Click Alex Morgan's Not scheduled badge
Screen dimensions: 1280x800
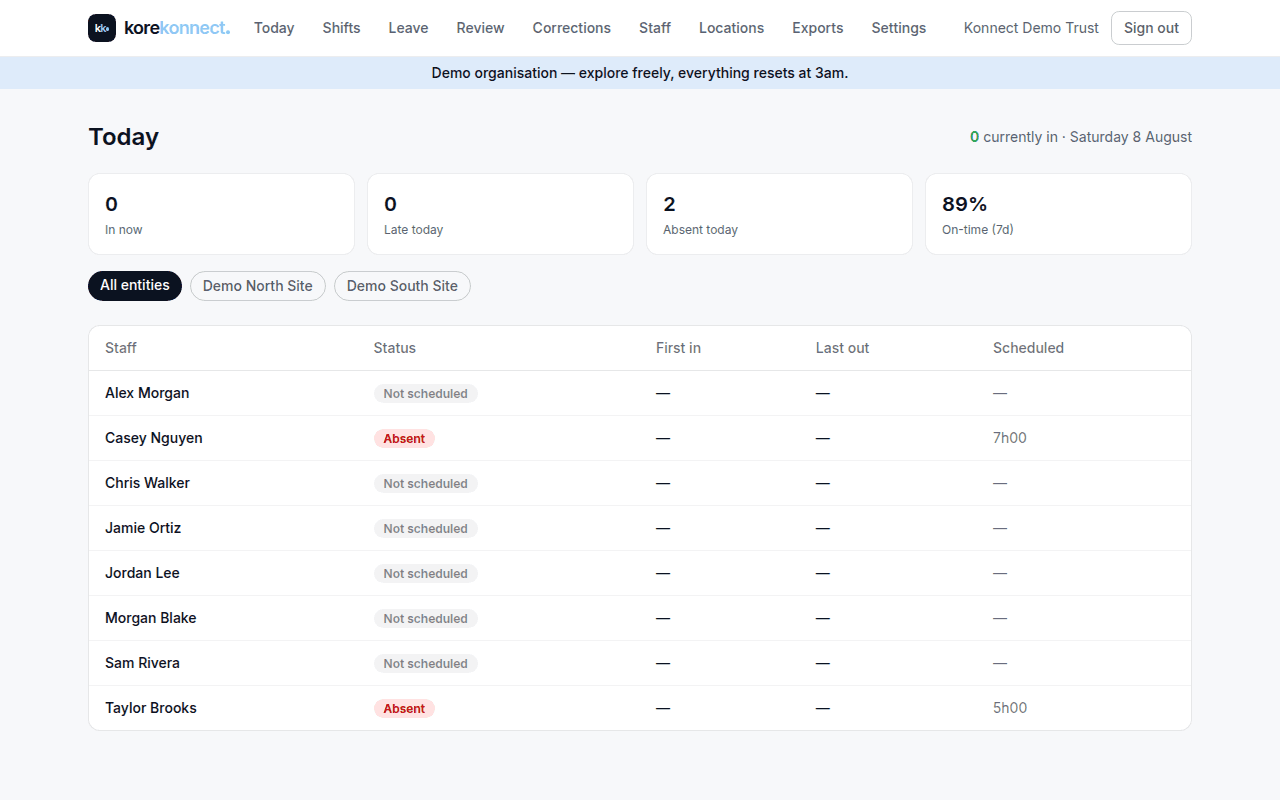pos(426,393)
